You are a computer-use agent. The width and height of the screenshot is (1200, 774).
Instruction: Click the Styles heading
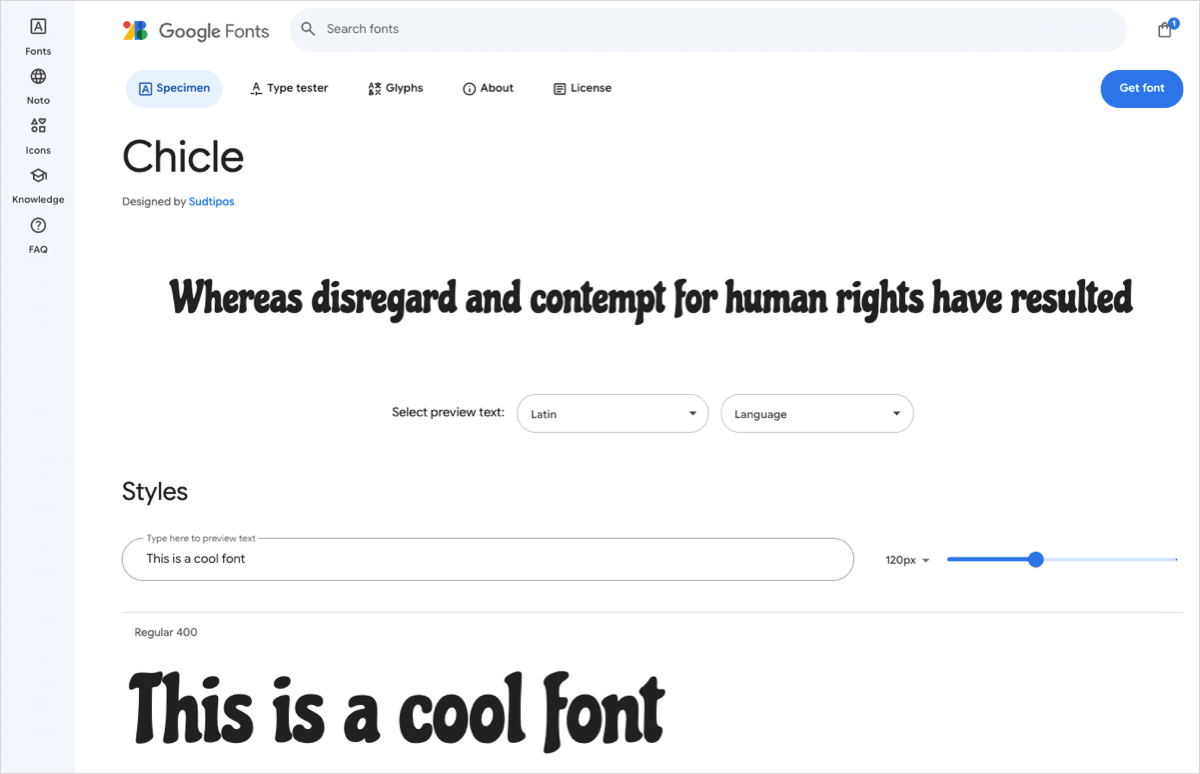(x=155, y=491)
